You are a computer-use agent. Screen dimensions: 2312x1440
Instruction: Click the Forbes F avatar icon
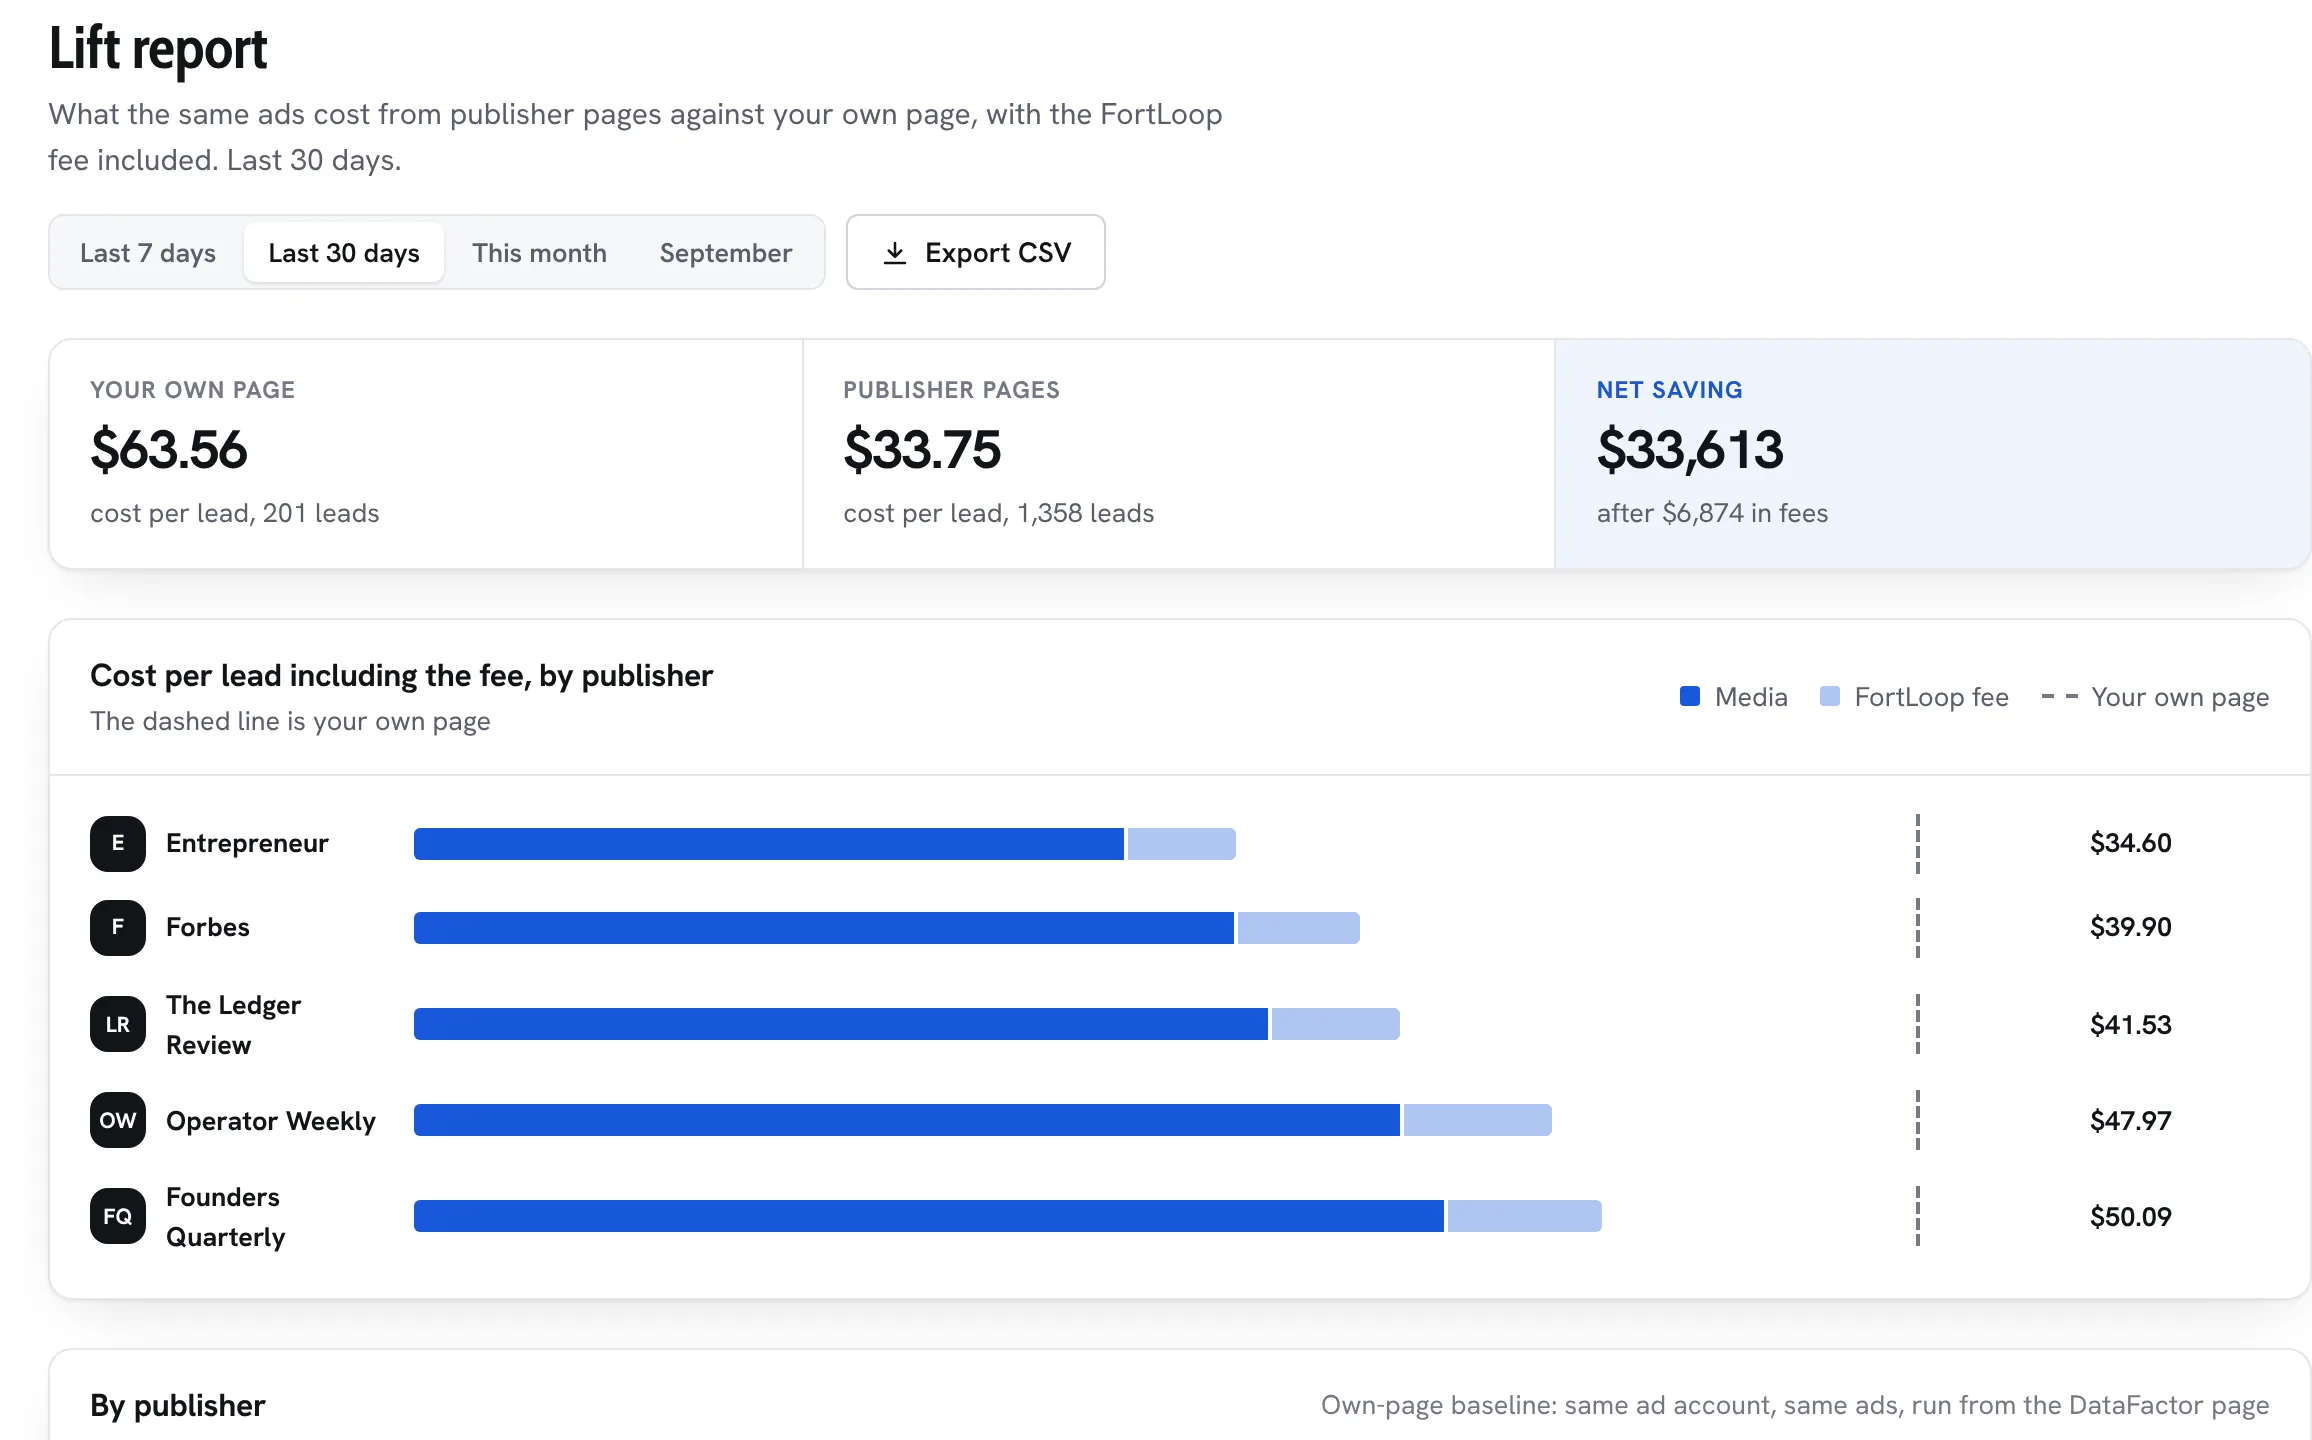click(x=118, y=927)
